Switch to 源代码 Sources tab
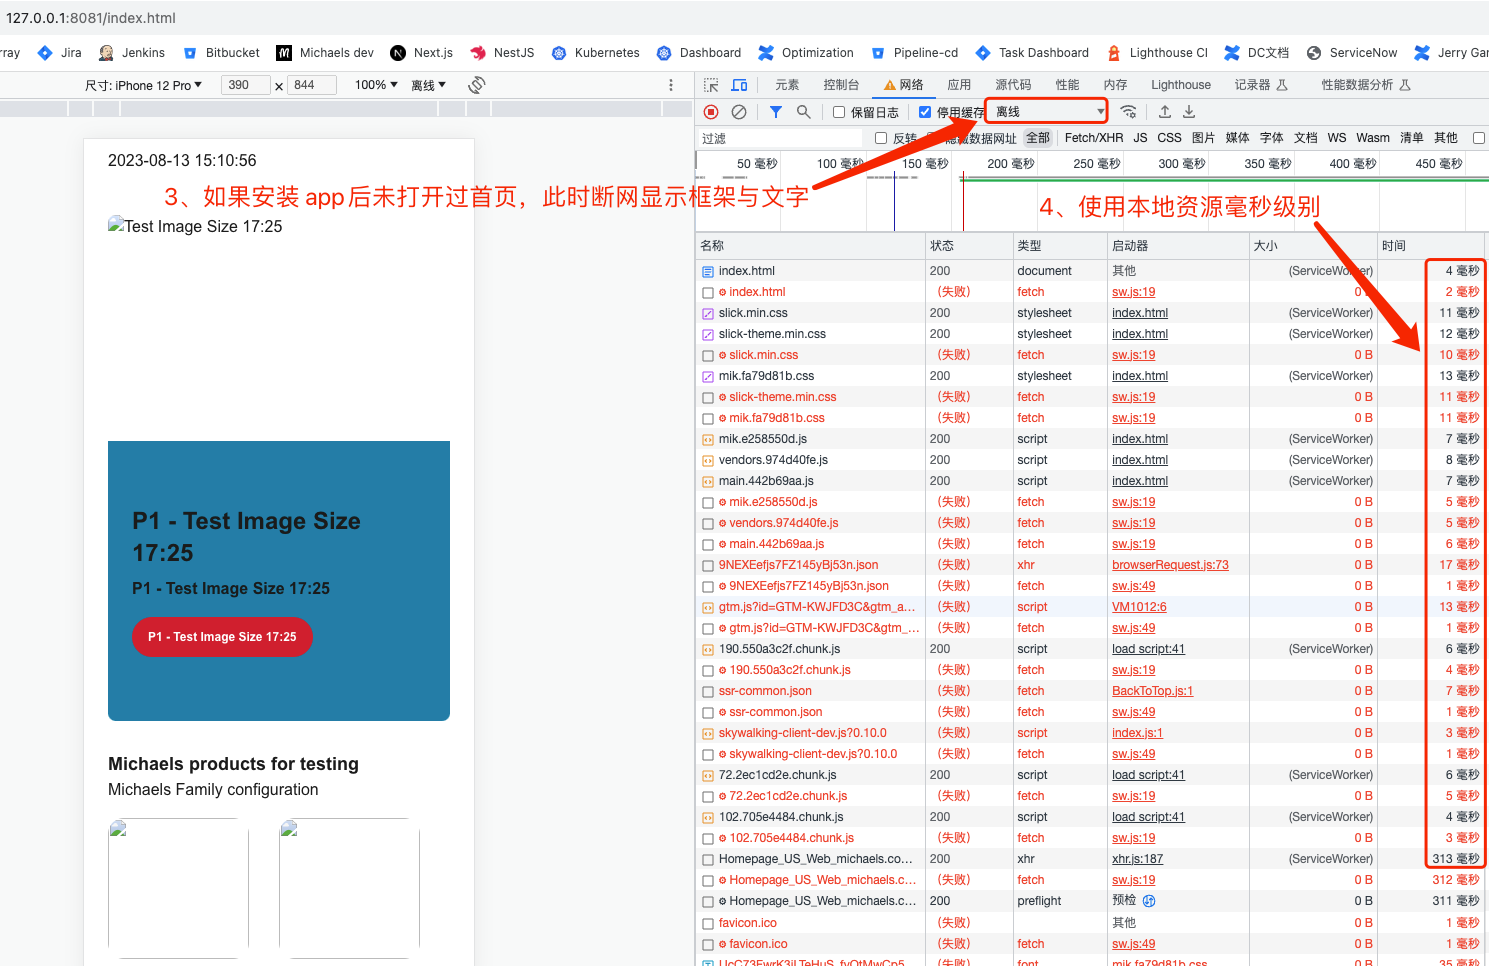Viewport: 1489px width, 966px height. (1013, 85)
